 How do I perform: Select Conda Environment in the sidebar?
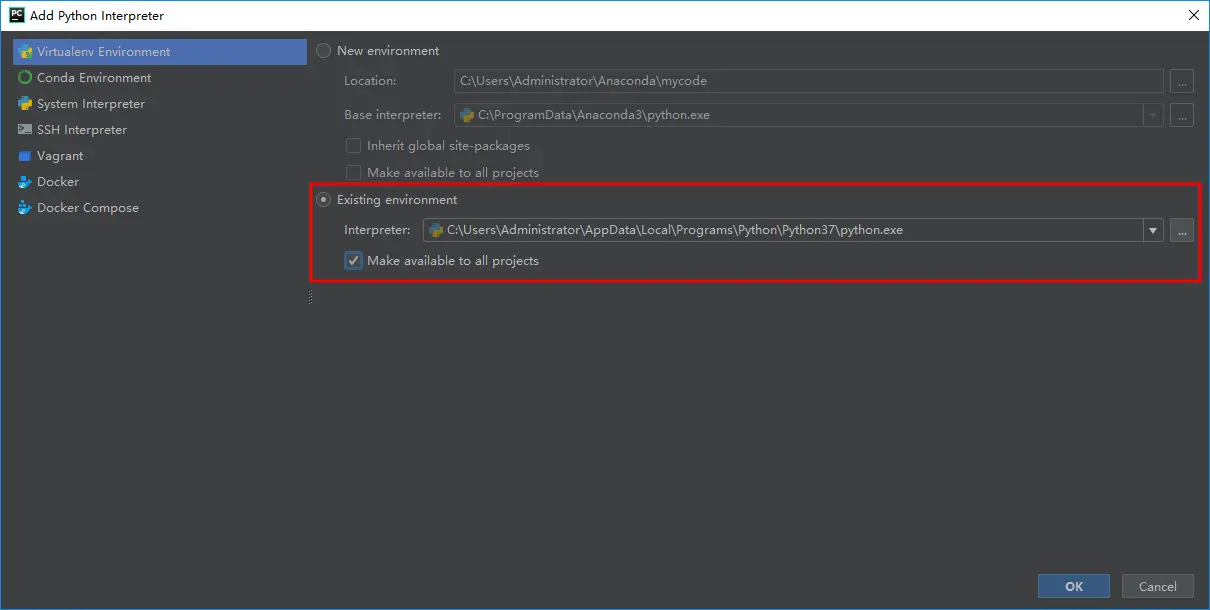[x=160, y=78]
